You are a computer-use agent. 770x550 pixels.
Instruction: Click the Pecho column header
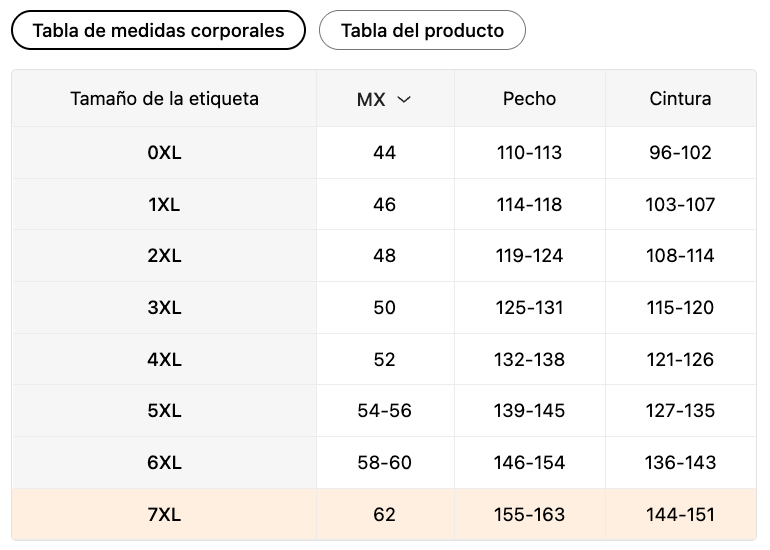tap(529, 99)
